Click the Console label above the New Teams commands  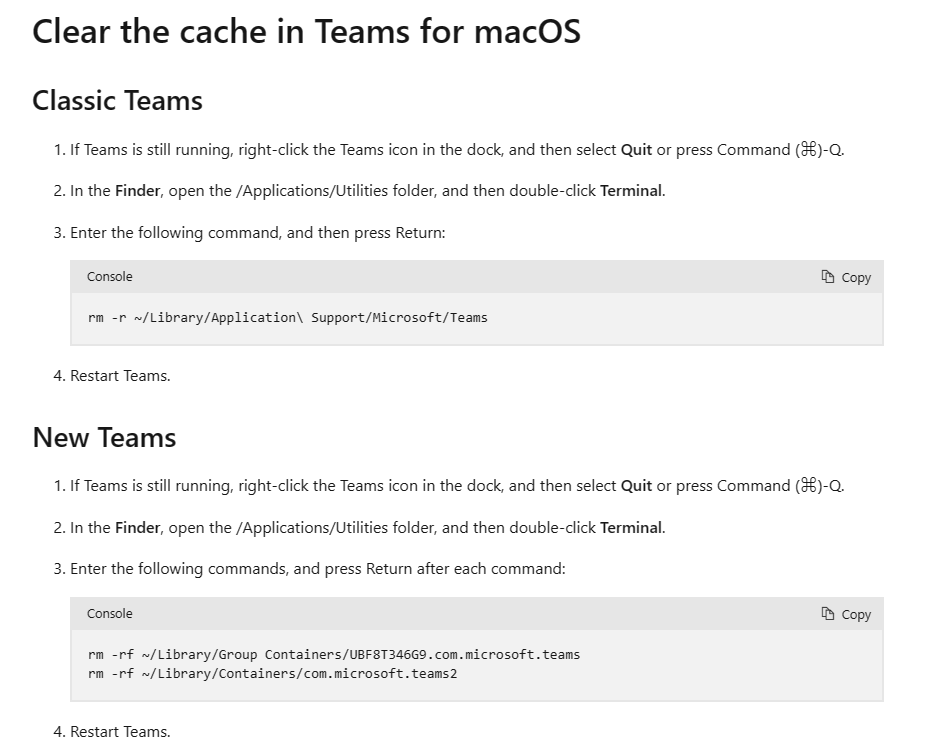coord(109,614)
